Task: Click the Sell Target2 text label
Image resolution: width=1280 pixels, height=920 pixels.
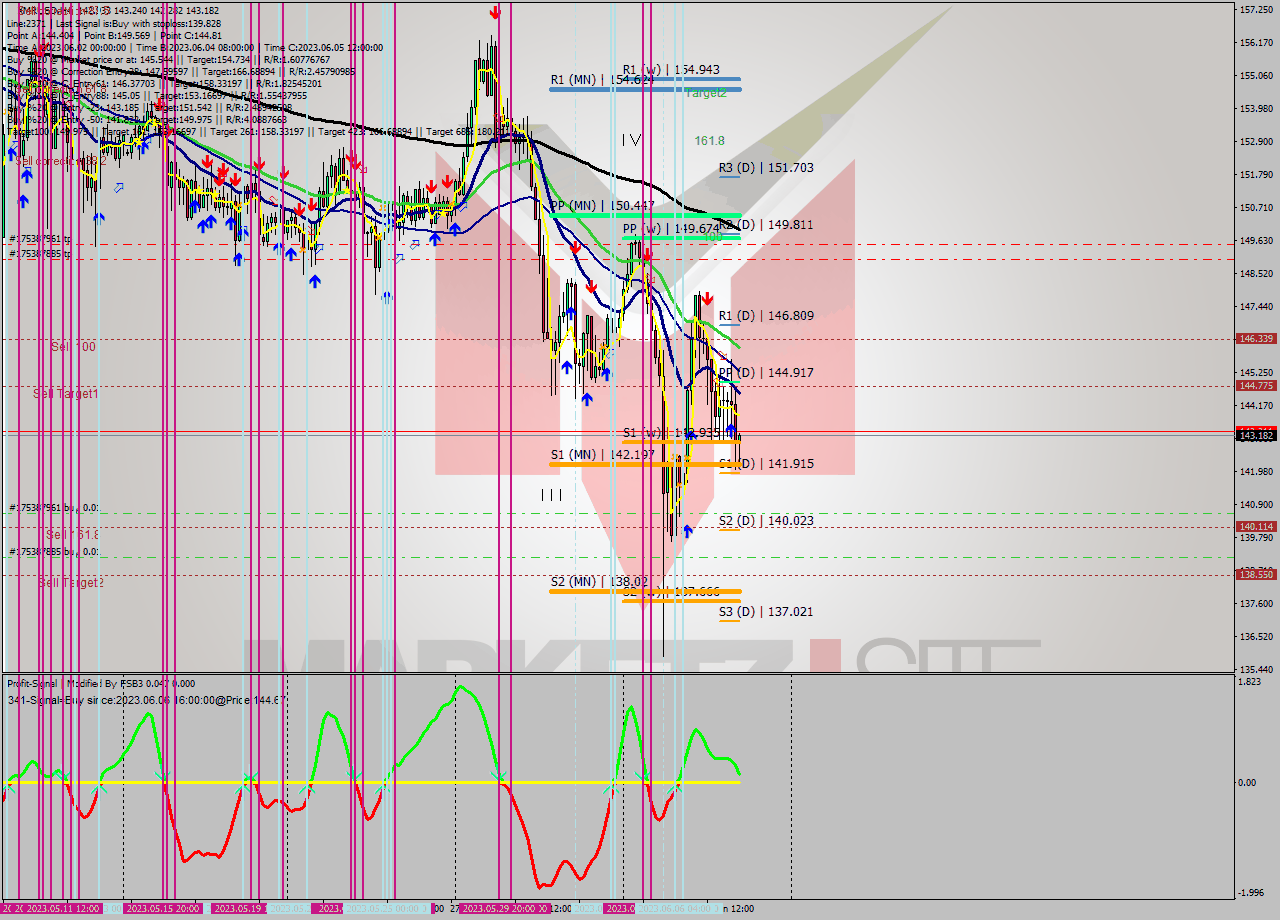Action: tap(72, 581)
